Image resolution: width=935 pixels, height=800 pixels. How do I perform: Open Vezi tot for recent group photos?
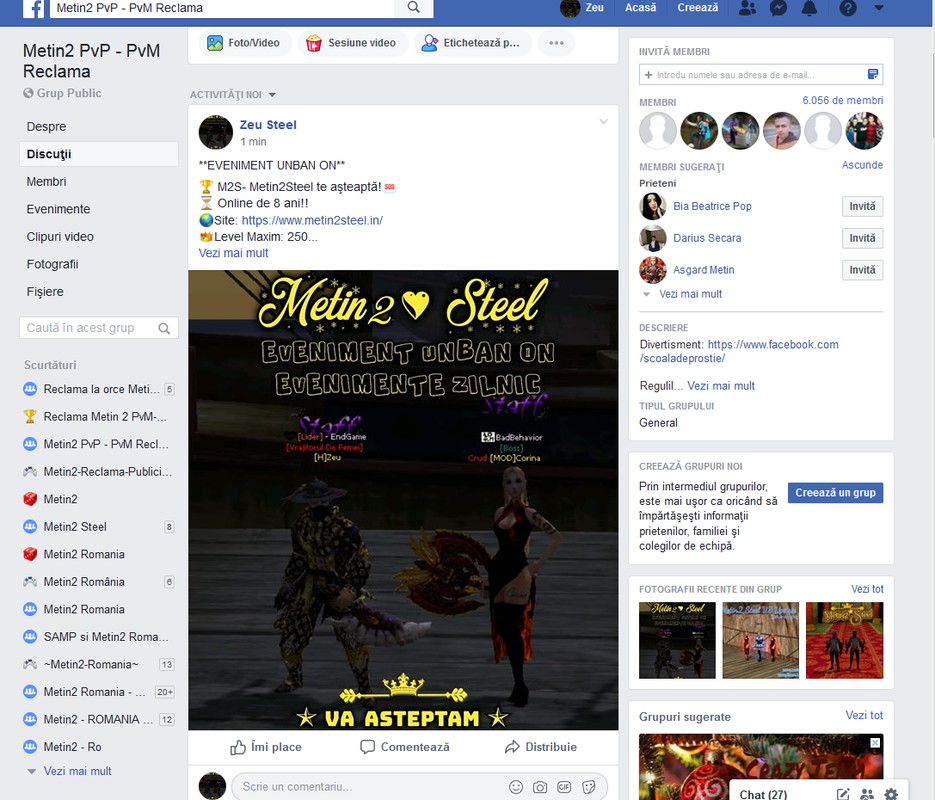[867, 589]
